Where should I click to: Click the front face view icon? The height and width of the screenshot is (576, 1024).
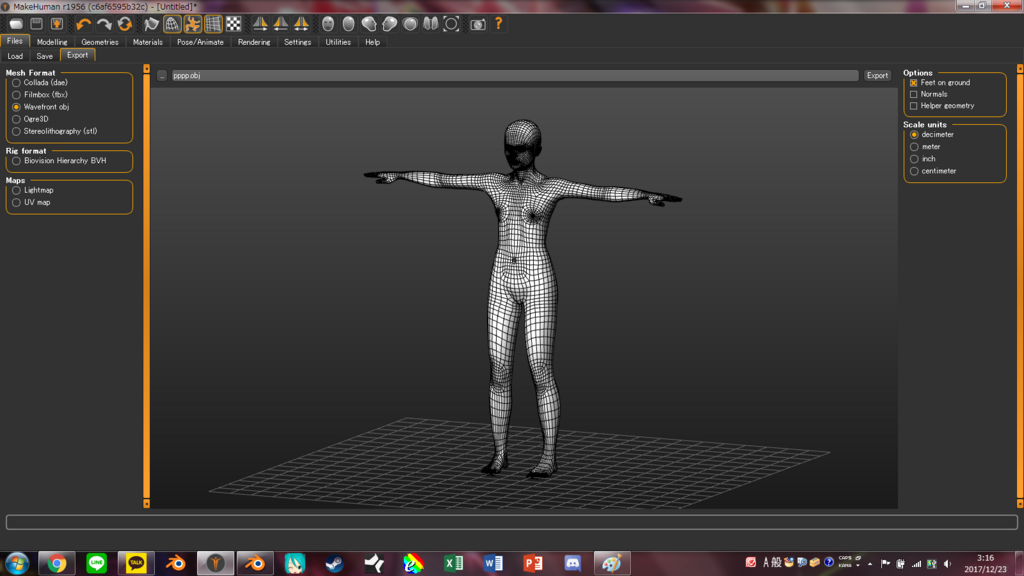point(328,24)
